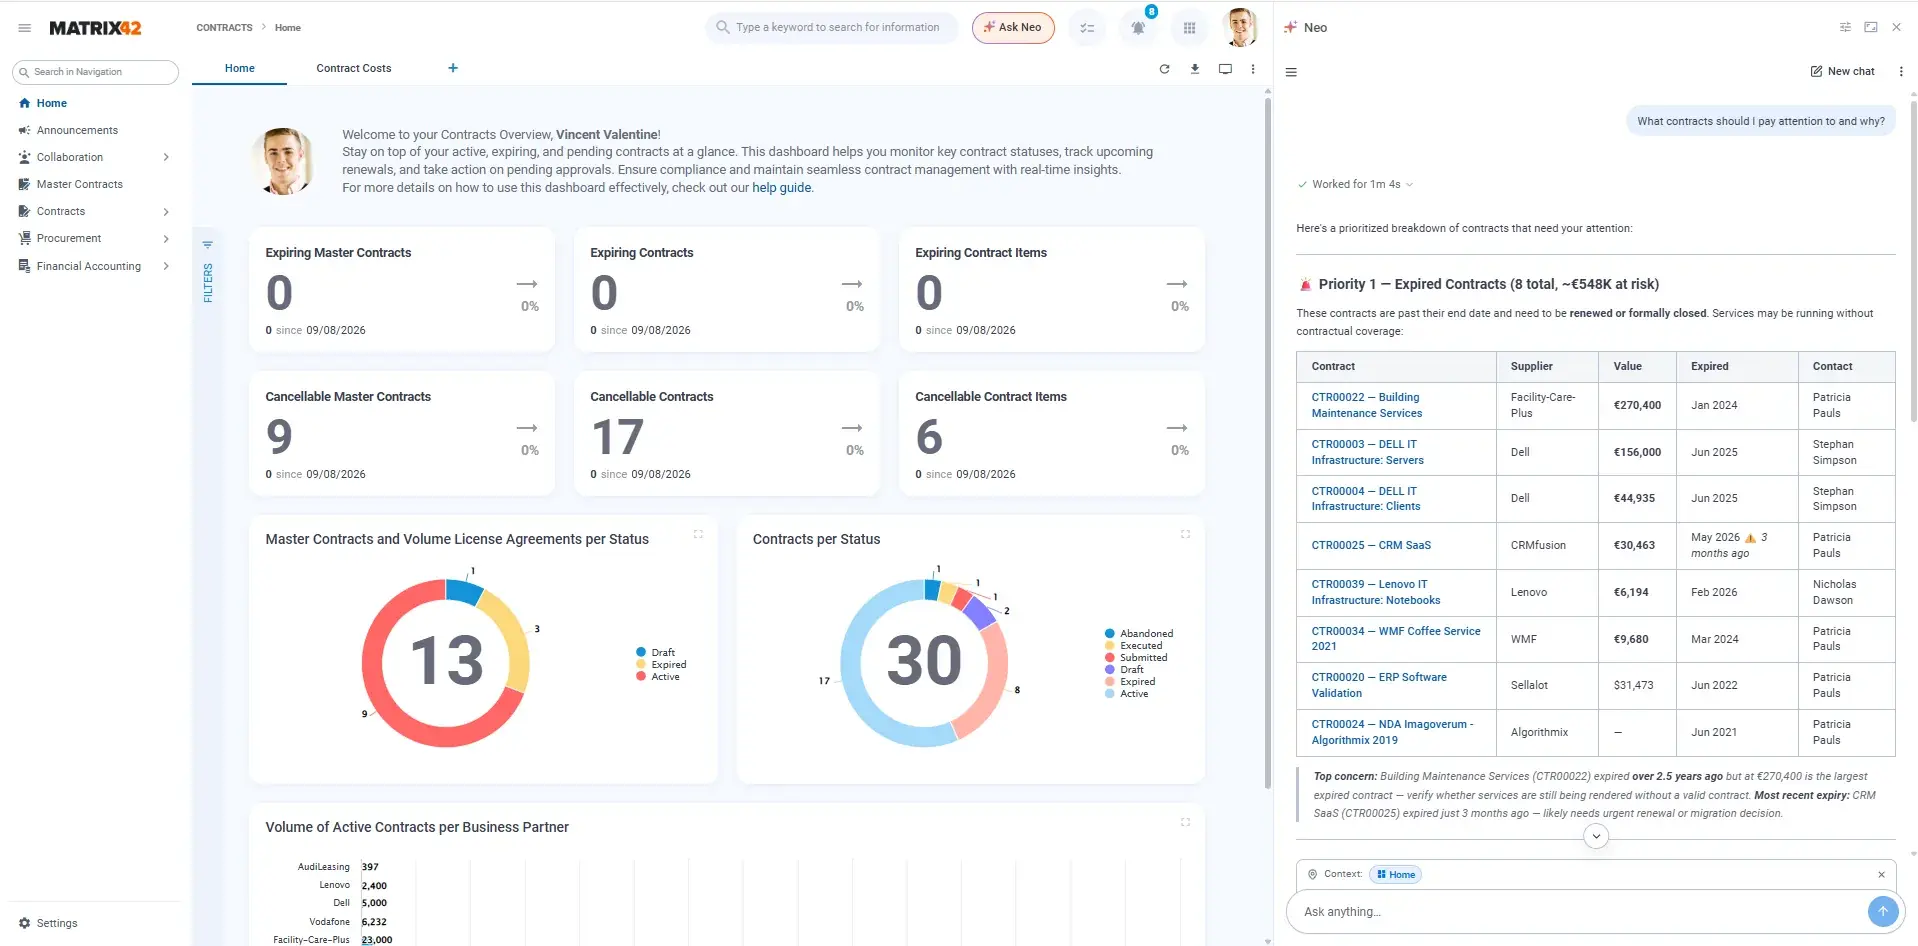
Task: Jump to latest Neo message
Action: click(1596, 836)
